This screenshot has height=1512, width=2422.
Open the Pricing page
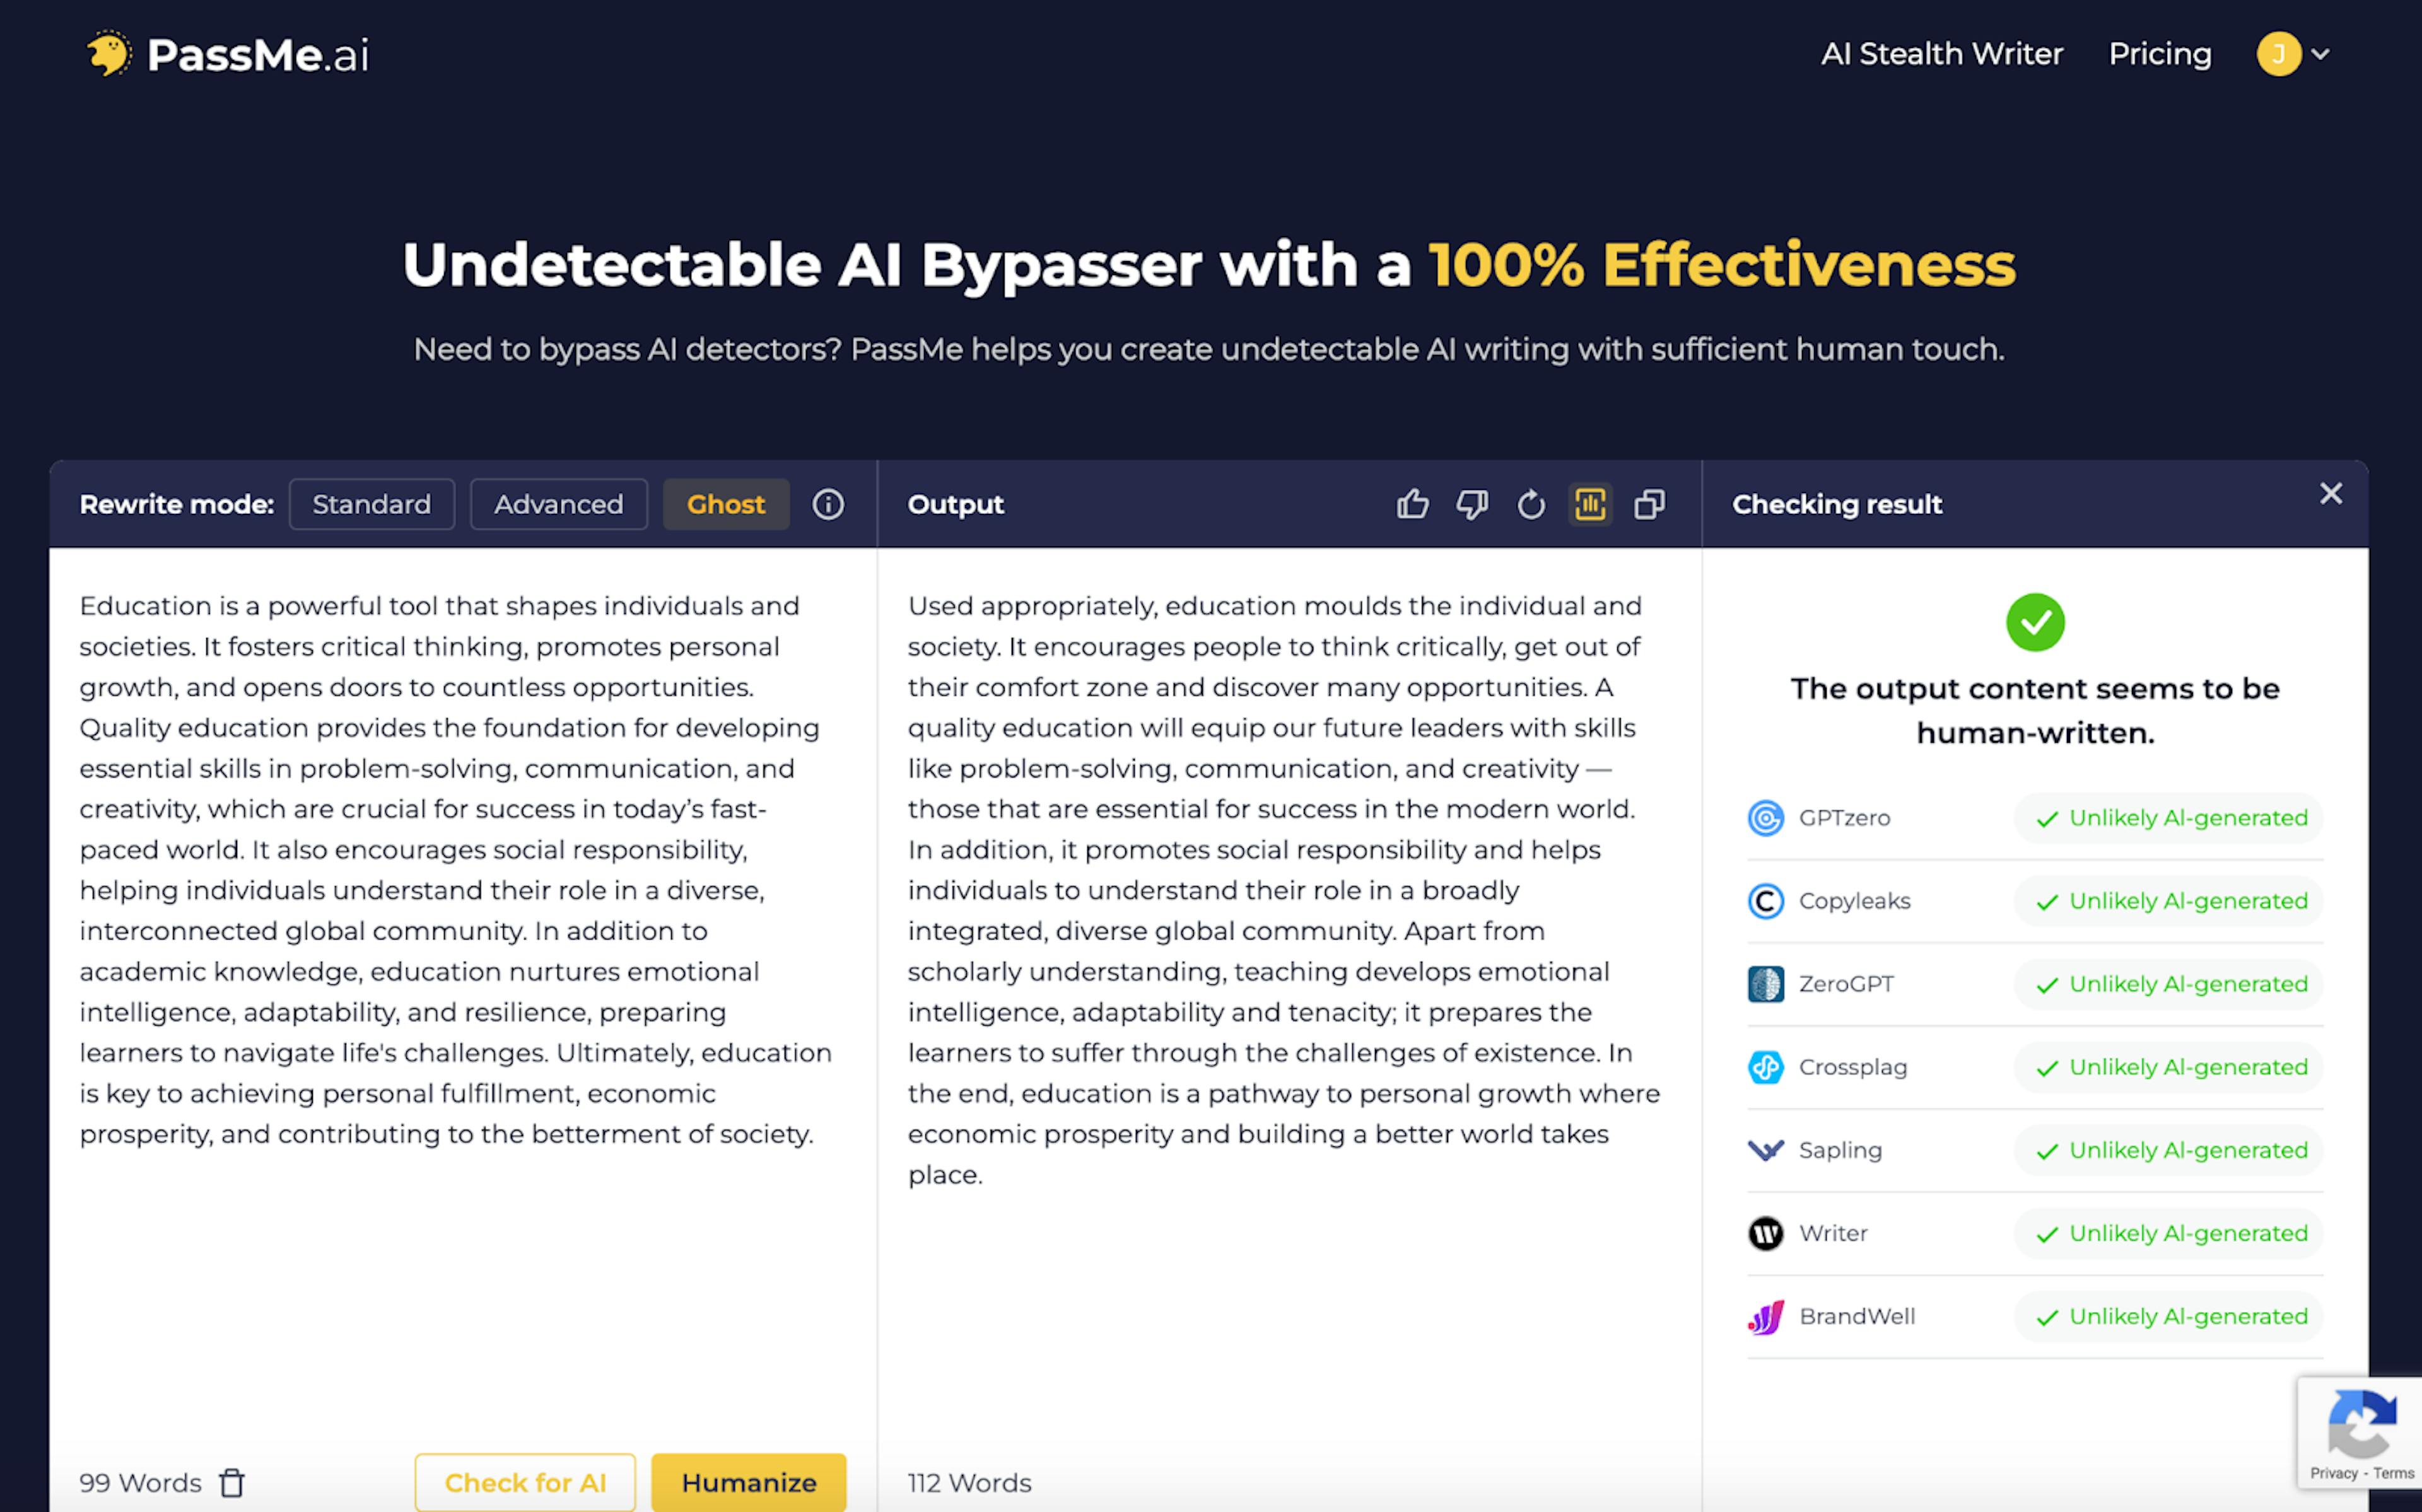coord(2159,54)
